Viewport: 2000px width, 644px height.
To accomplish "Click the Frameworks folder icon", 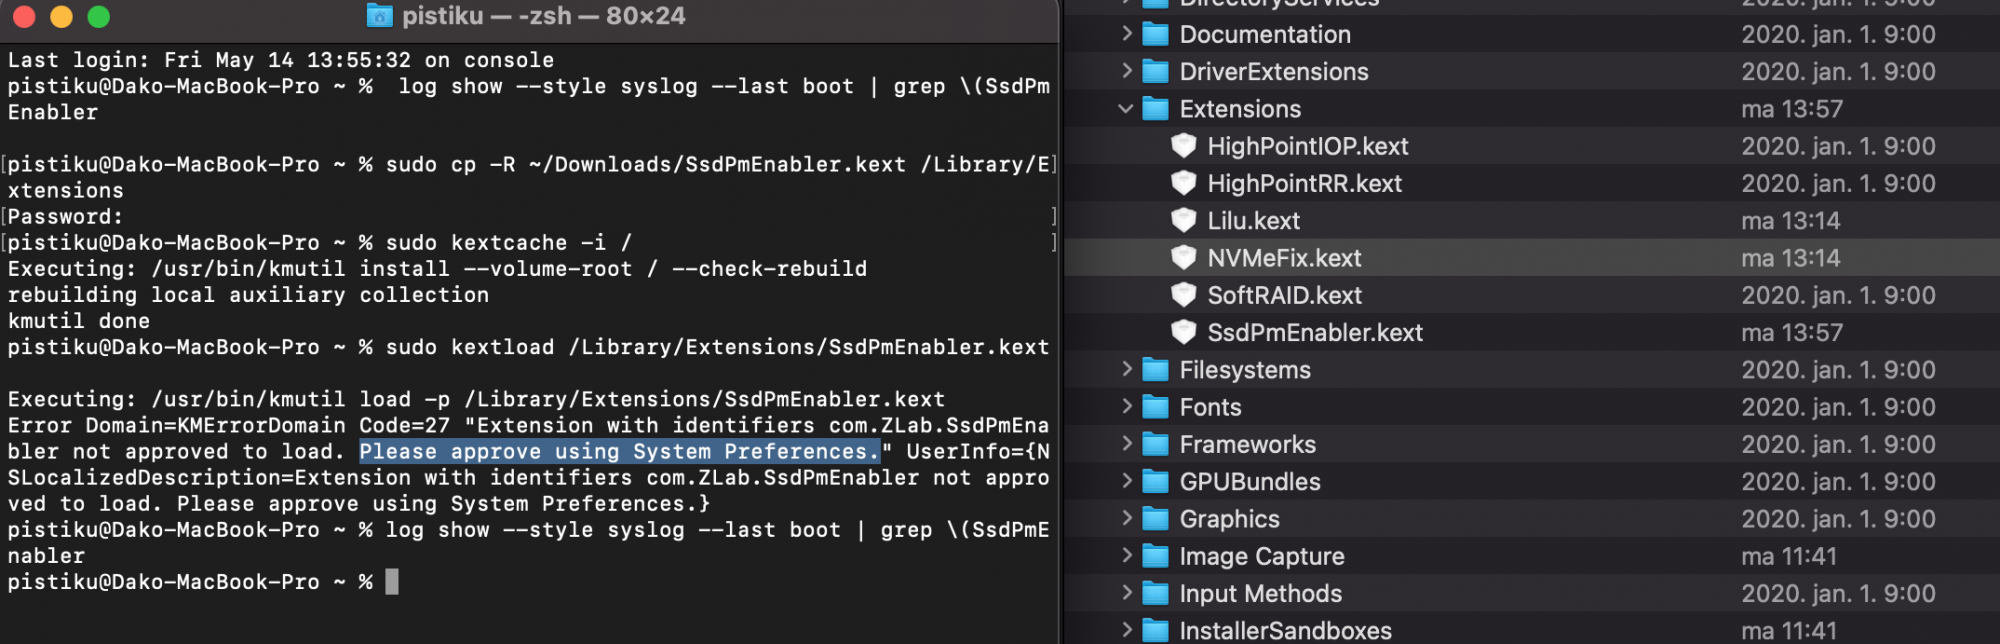I will pyautogui.click(x=1156, y=445).
